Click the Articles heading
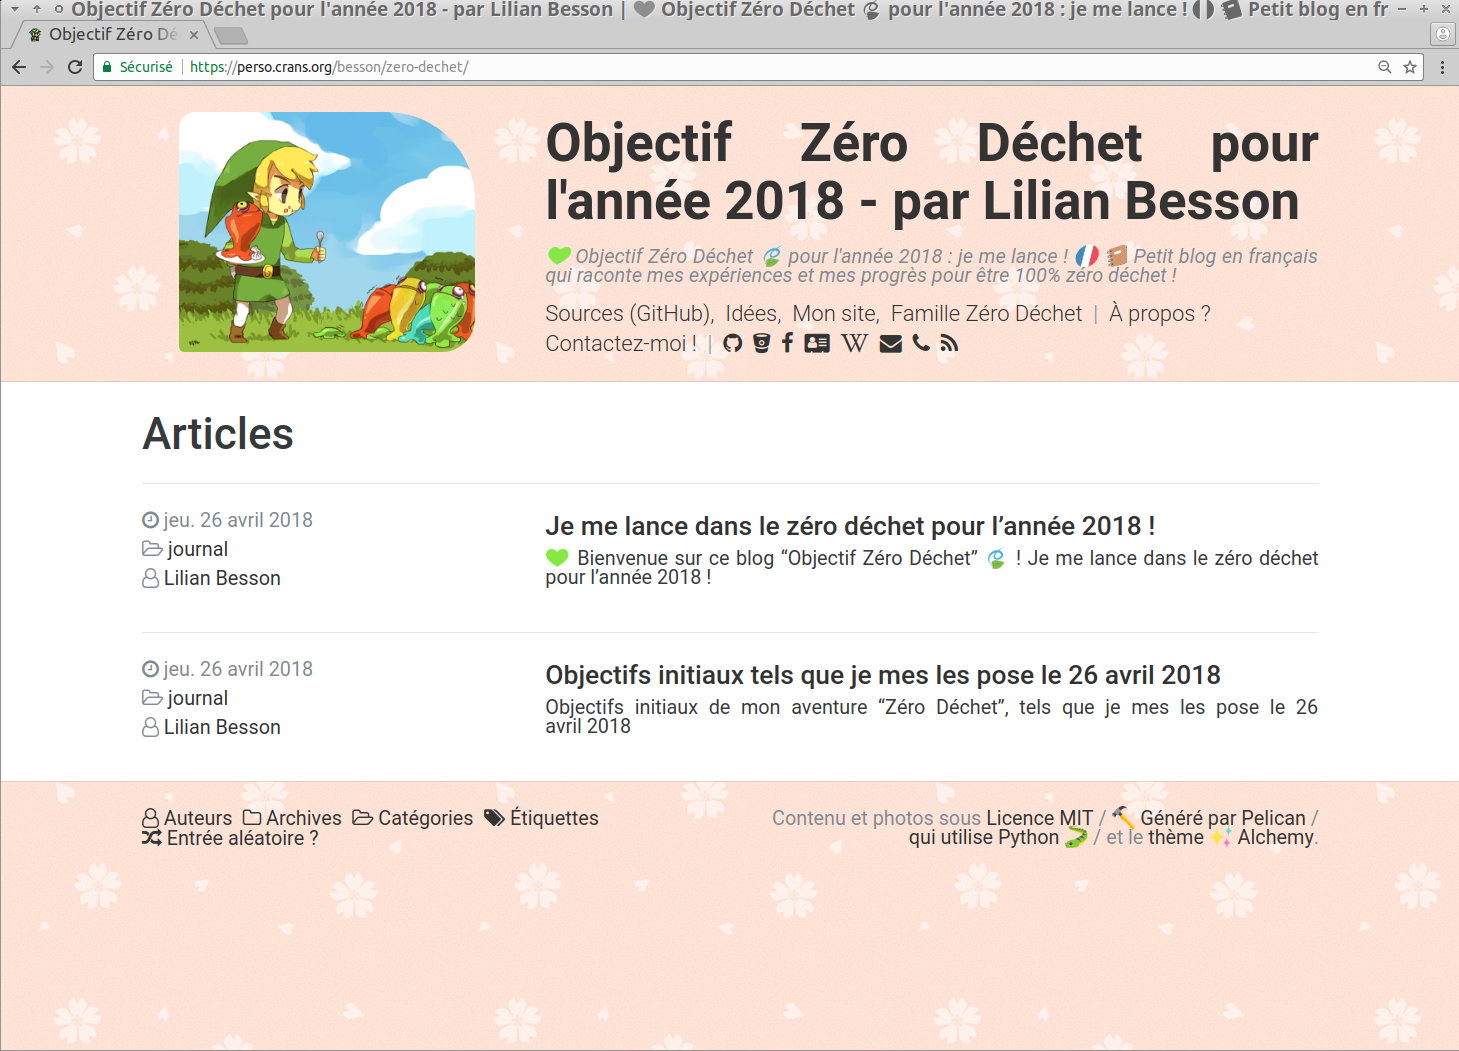This screenshot has width=1459, height=1051. click(x=218, y=434)
